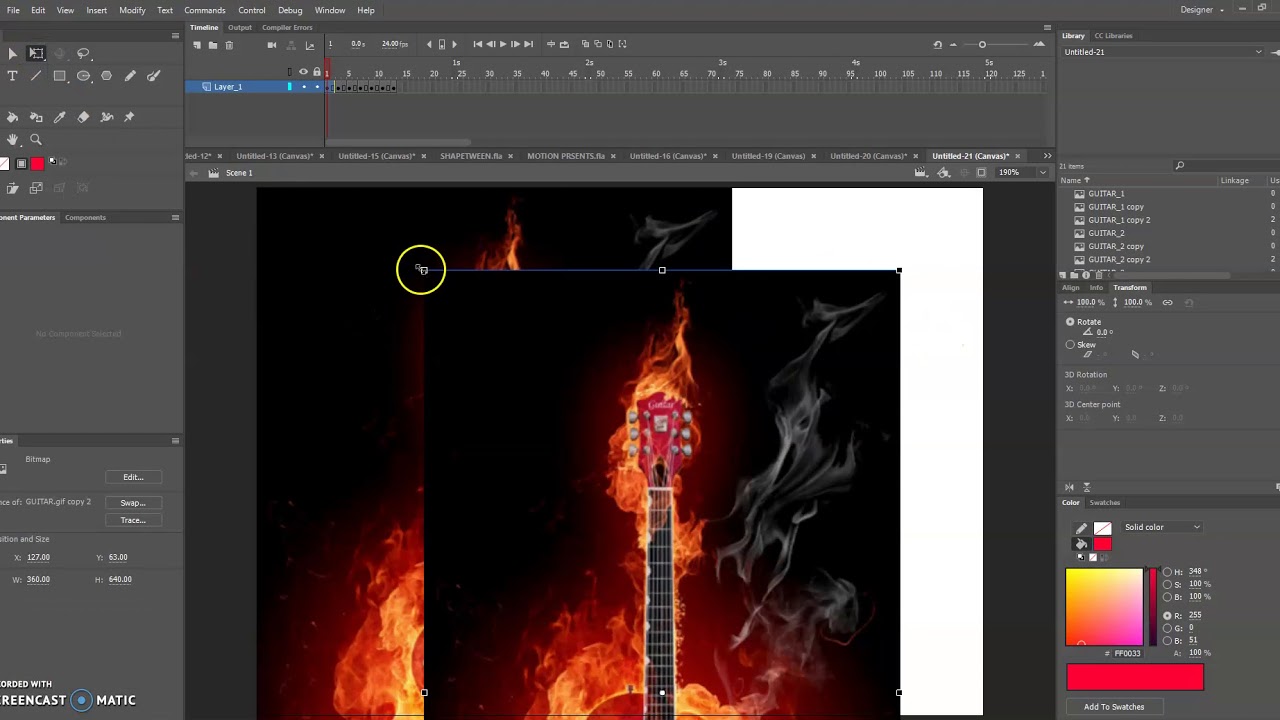
Task: Select the Eraser tool
Action: [x=83, y=117]
